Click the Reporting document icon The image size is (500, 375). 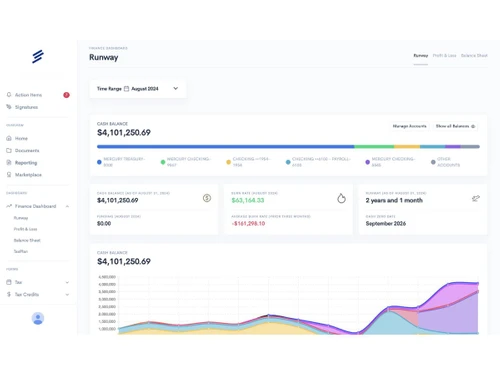click(x=9, y=162)
